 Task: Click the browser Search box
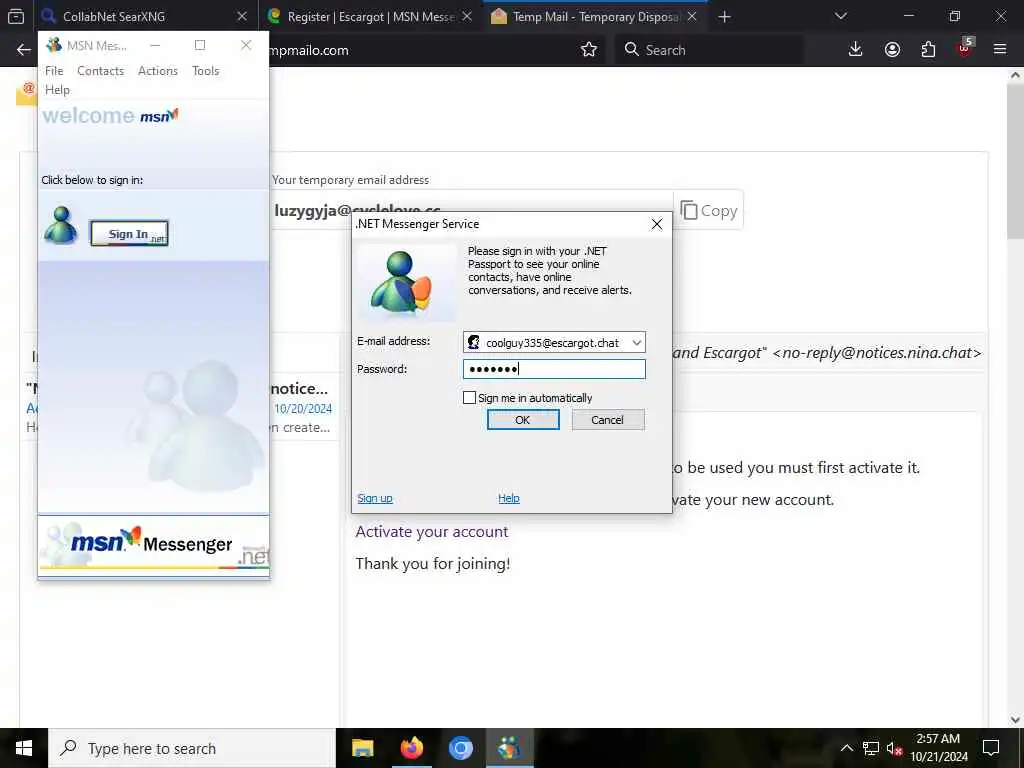tap(709, 50)
